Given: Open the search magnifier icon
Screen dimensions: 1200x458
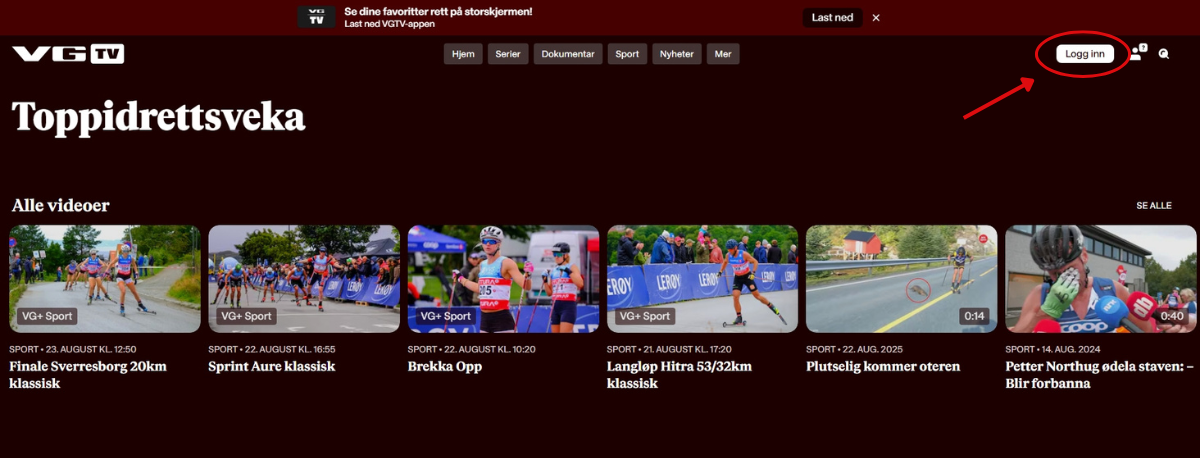Looking at the screenshot, I should click(x=1164, y=54).
